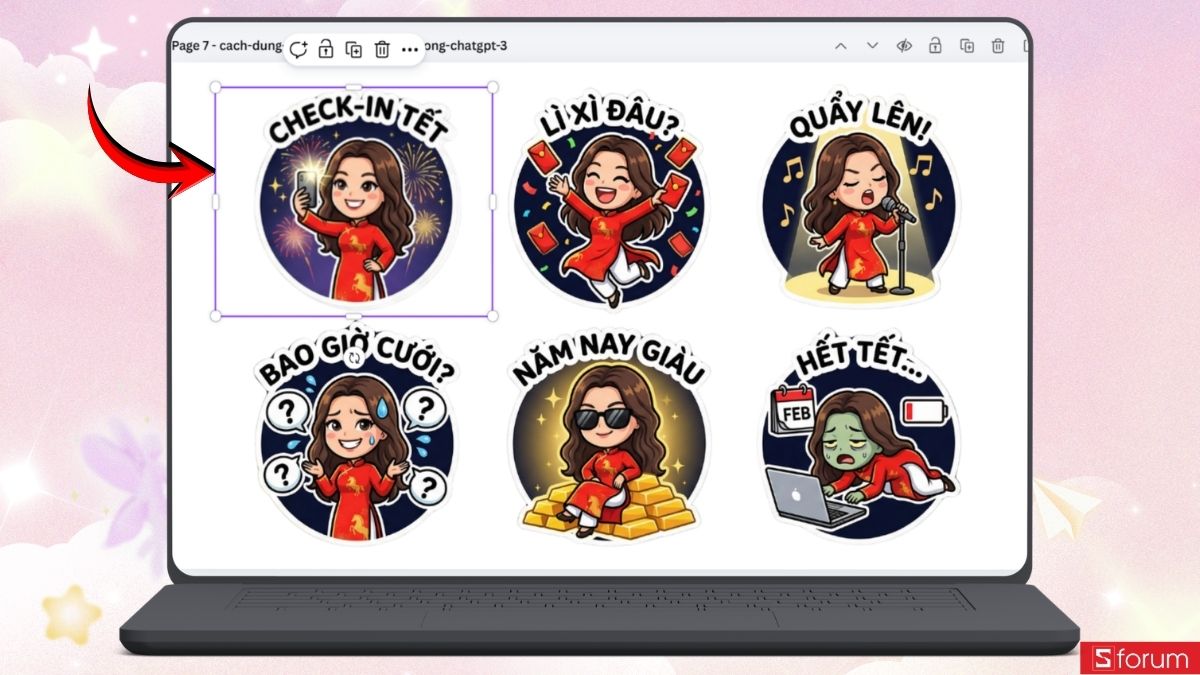Move the page down with the down chevron
This screenshot has width=1200, height=675.
(871, 46)
